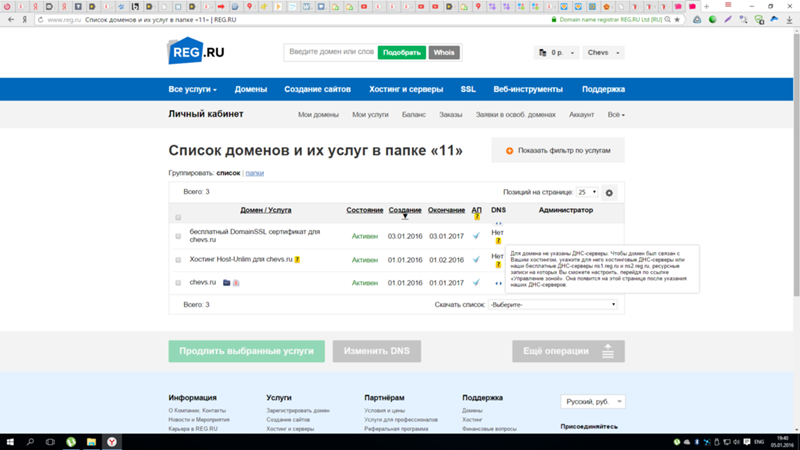Open taskbar search

point(30,442)
